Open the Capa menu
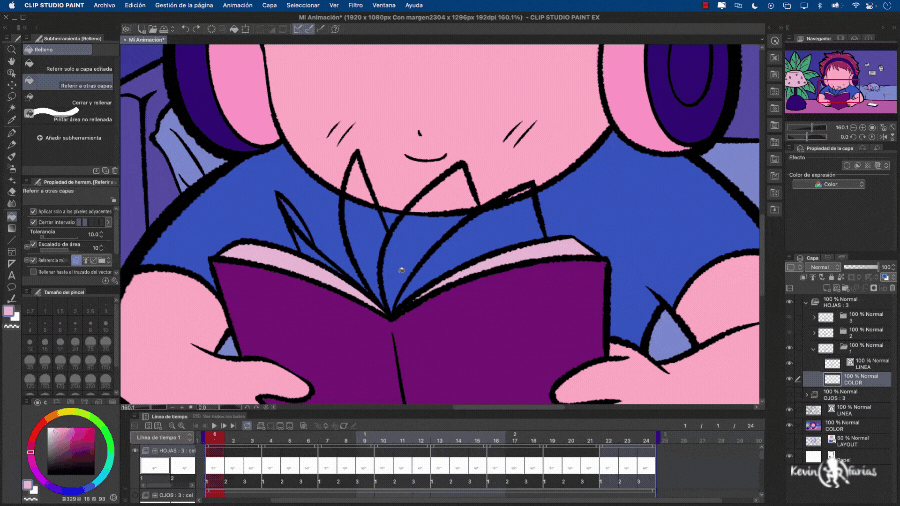The width and height of the screenshot is (900, 506). [x=270, y=5]
